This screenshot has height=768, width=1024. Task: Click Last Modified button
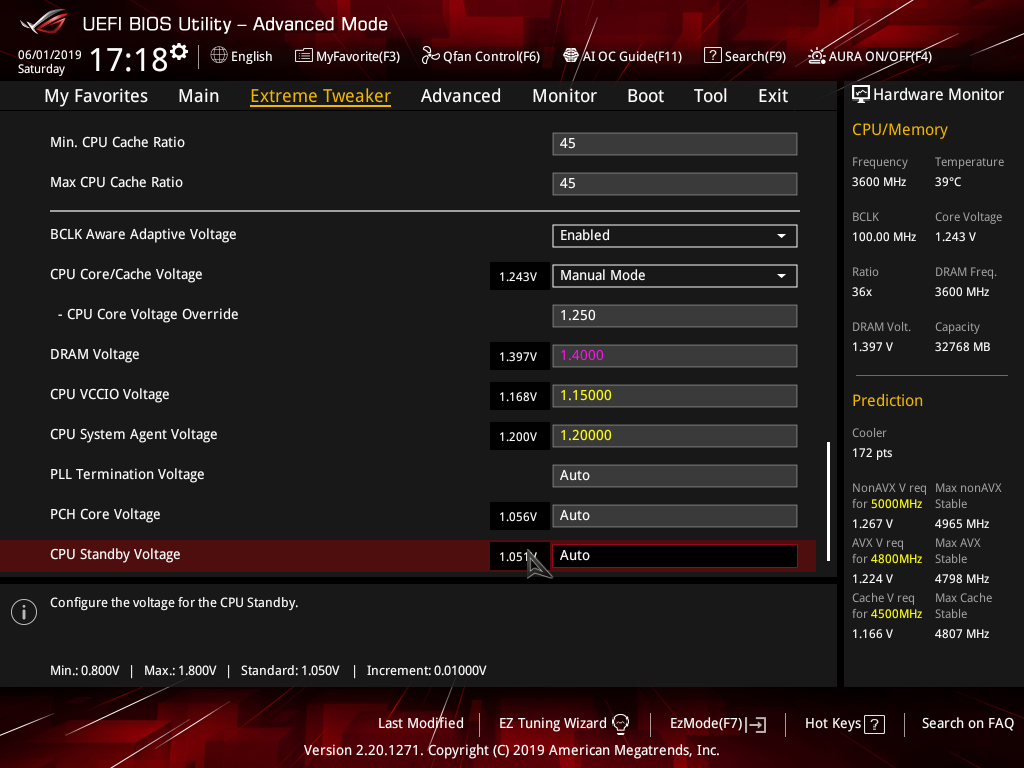[x=421, y=723]
